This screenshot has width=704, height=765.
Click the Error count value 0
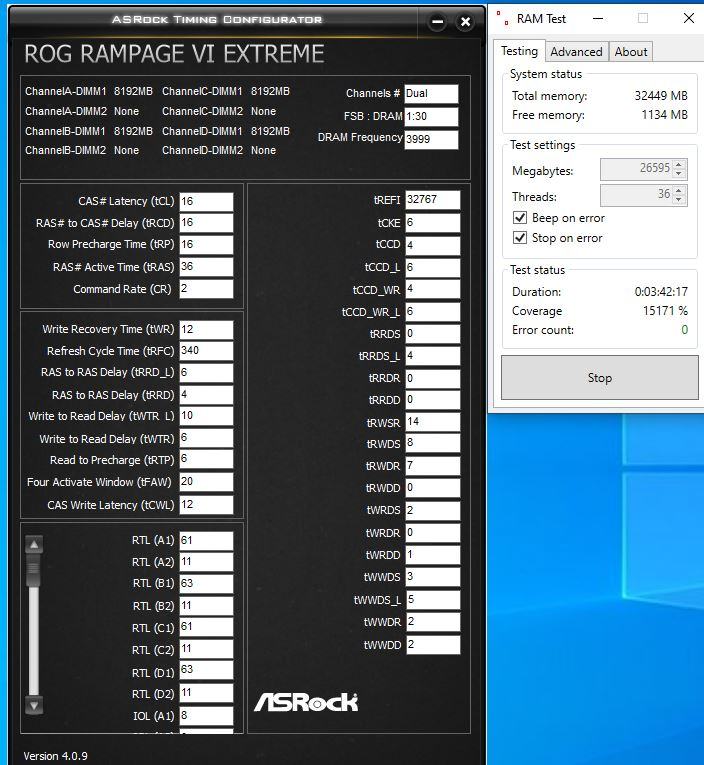pos(684,330)
